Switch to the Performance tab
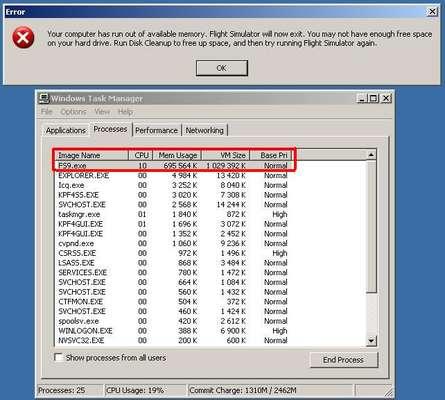 [x=156, y=130]
